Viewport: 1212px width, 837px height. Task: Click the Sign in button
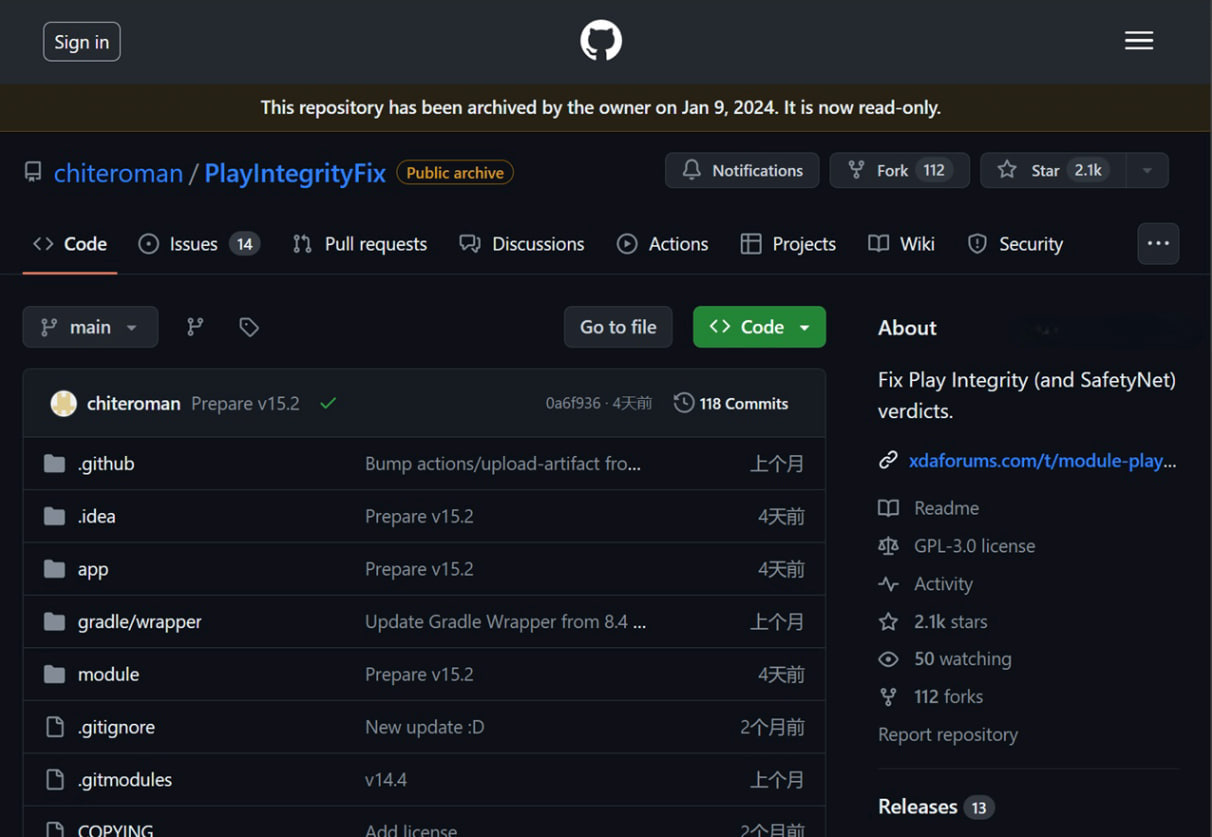[x=82, y=42]
